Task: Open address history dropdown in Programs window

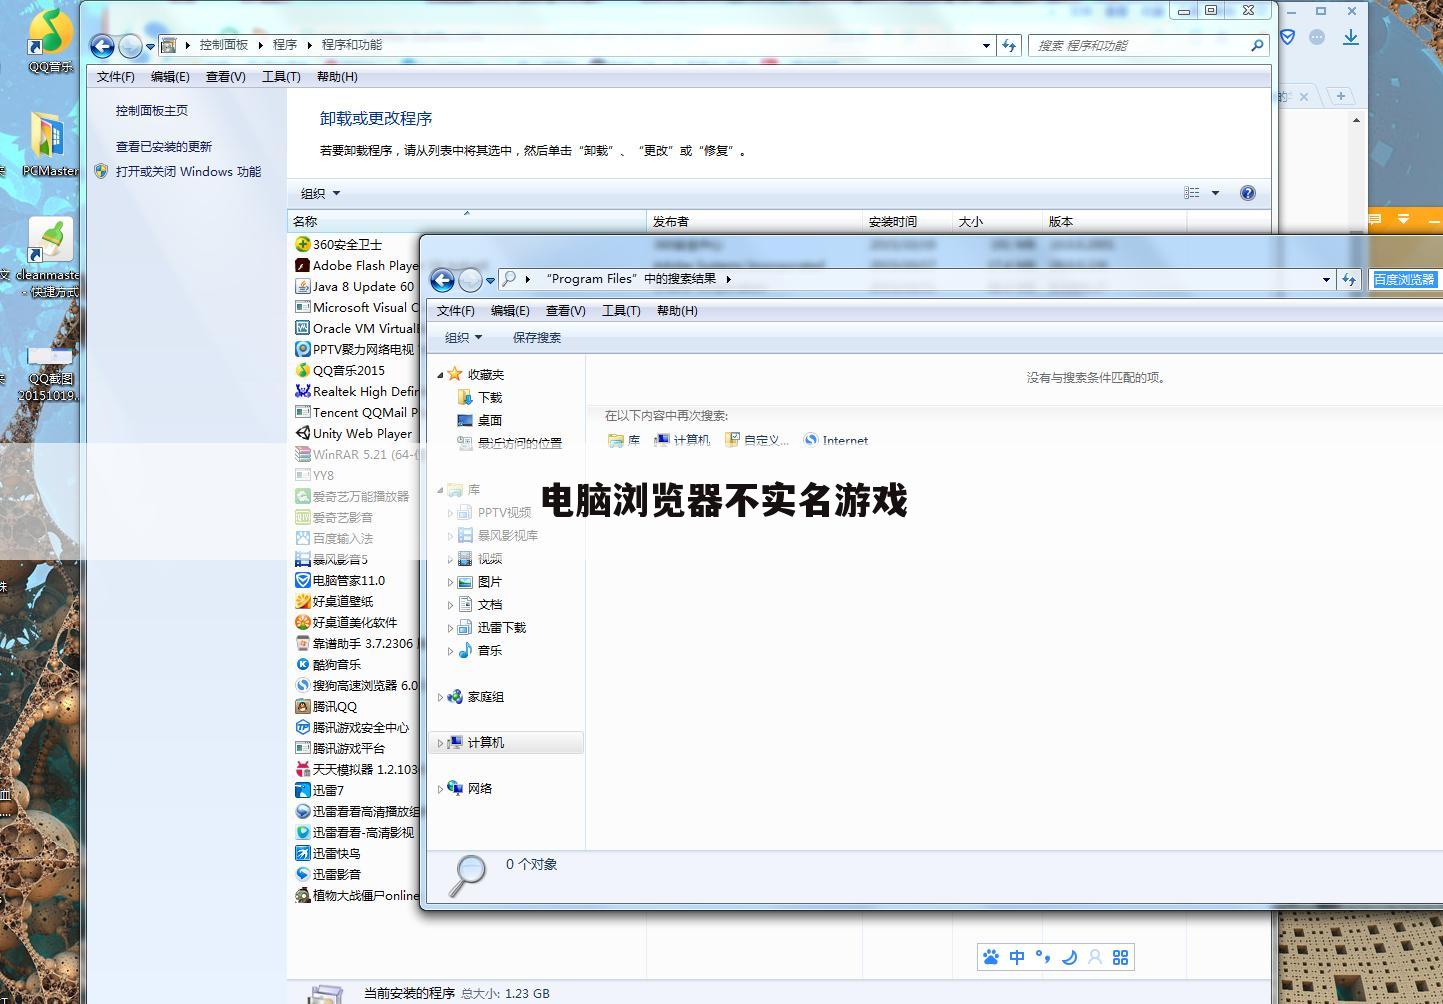Action: point(986,45)
